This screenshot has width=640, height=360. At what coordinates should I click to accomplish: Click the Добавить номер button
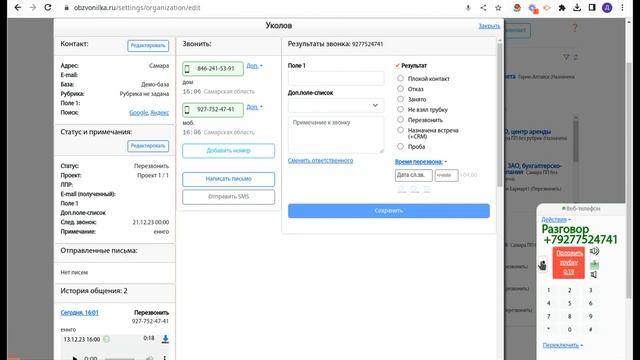click(229, 151)
